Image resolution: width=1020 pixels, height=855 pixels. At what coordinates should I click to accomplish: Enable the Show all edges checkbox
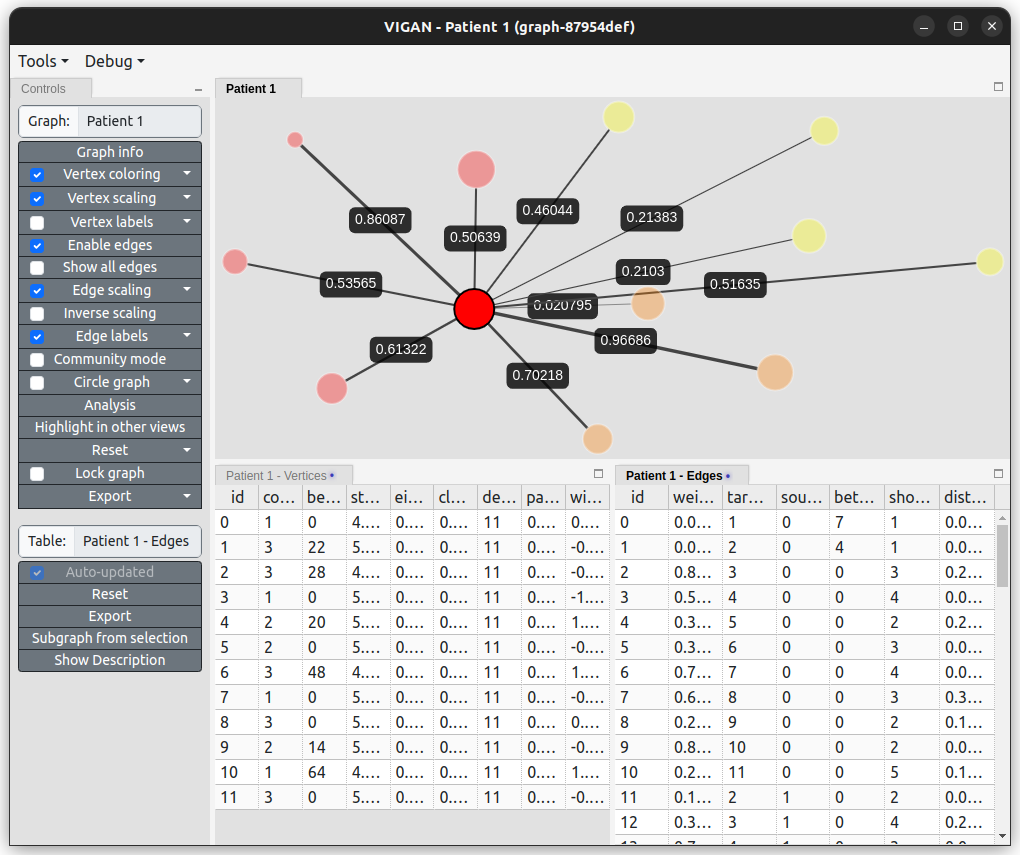[x=37, y=268]
